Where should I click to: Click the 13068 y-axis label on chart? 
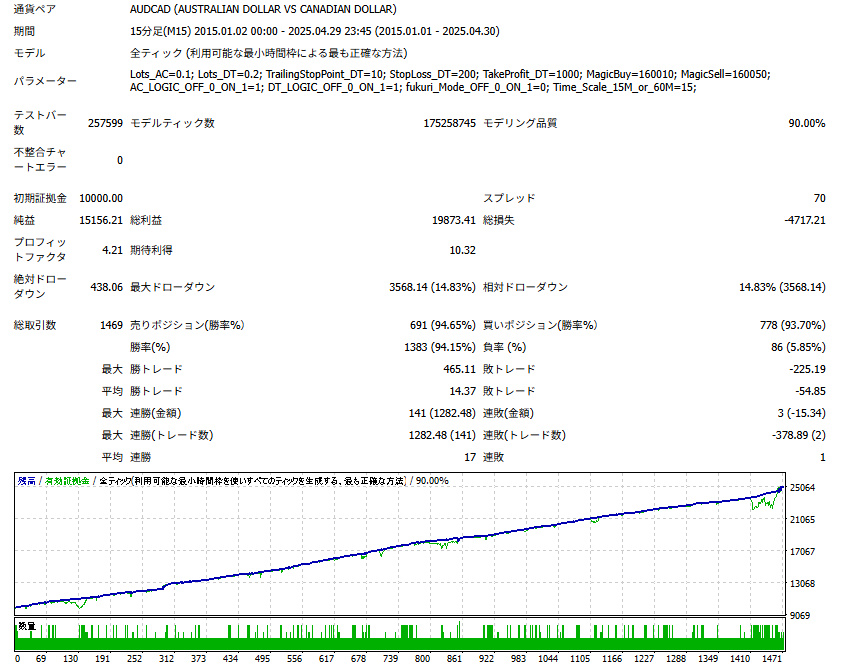click(802, 583)
